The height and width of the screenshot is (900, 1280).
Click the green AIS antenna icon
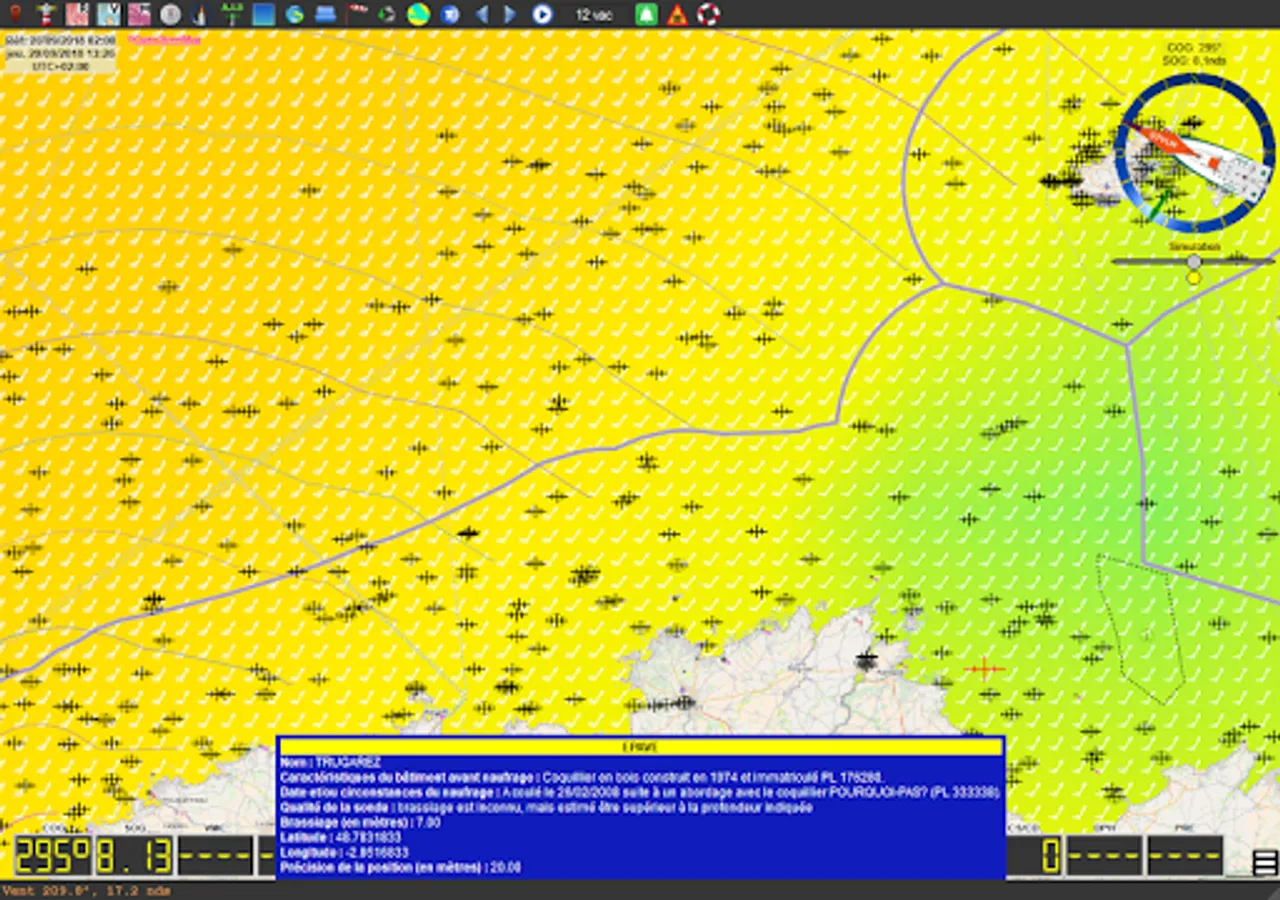(231, 14)
